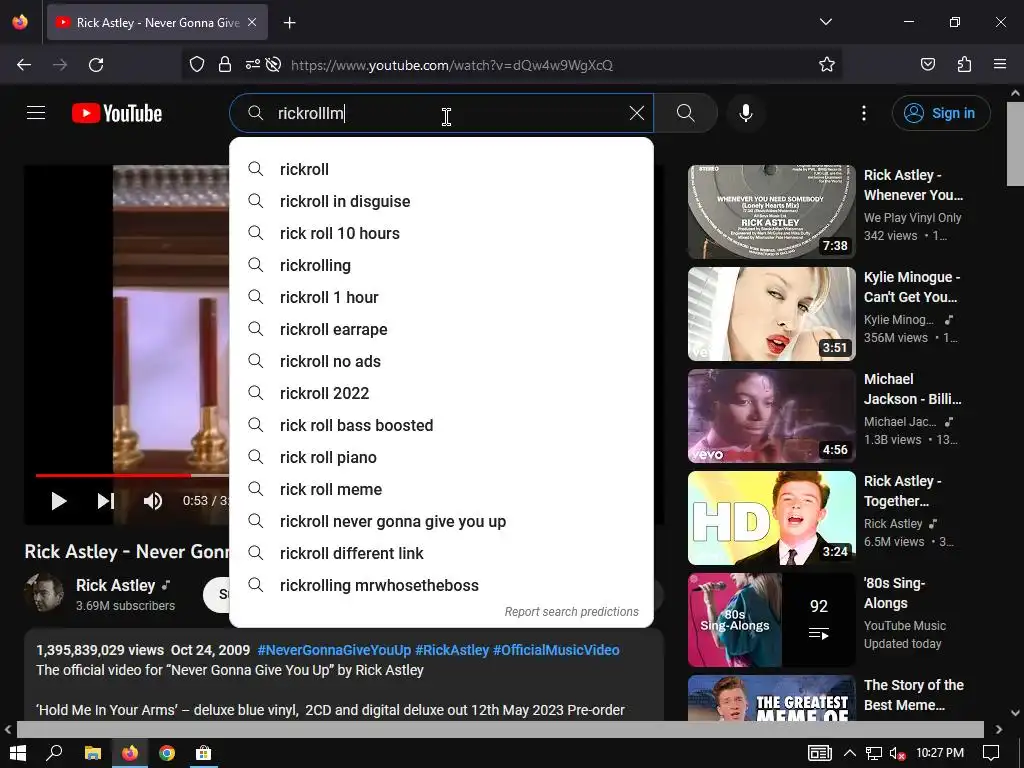This screenshot has height=768, width=1024.
Task: Pick 'rick roll 10 hours' suggestion
Action: (x=441, y=233)
